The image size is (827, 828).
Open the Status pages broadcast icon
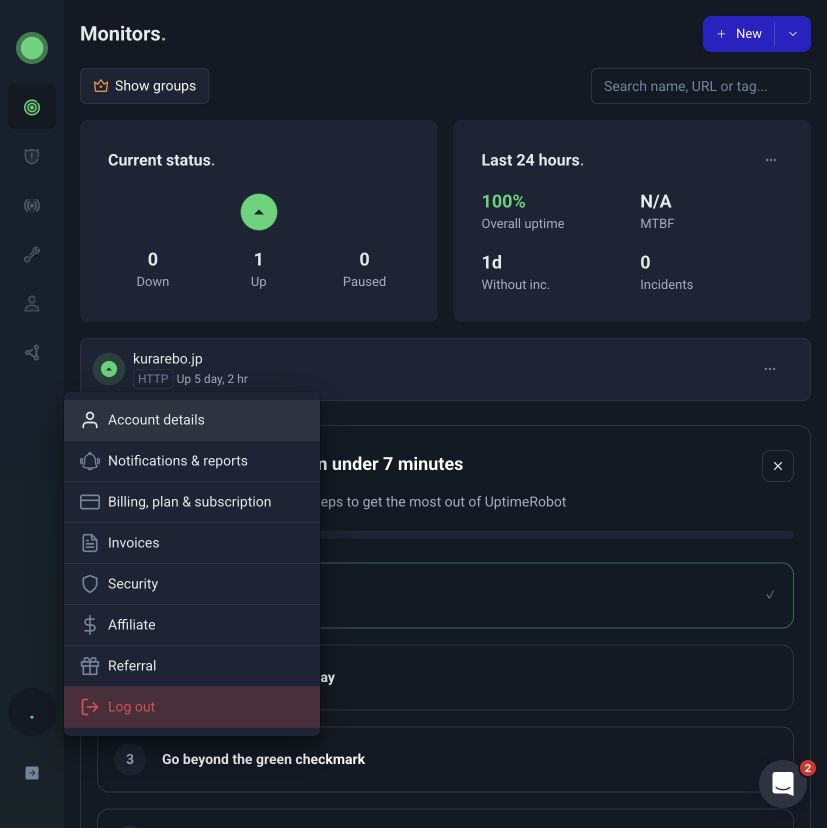click(x=32, y=205)
